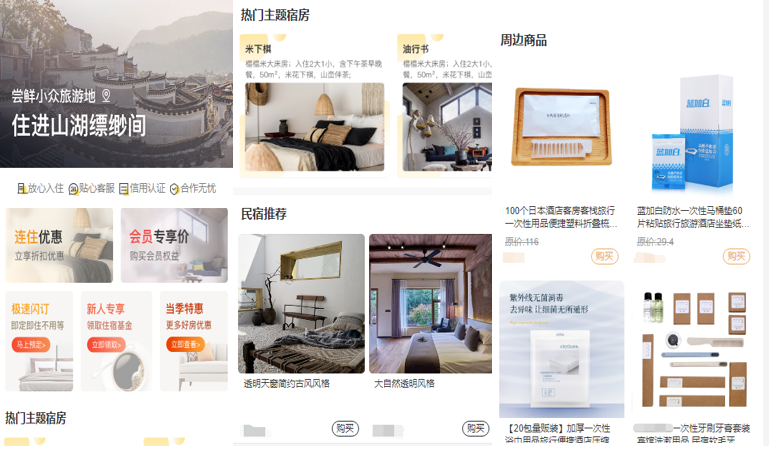The width and height of the screenshot is (769, 454).
Task: Select the 透明天窗简约古风风格 homestay image
Action: pos(301,303)
